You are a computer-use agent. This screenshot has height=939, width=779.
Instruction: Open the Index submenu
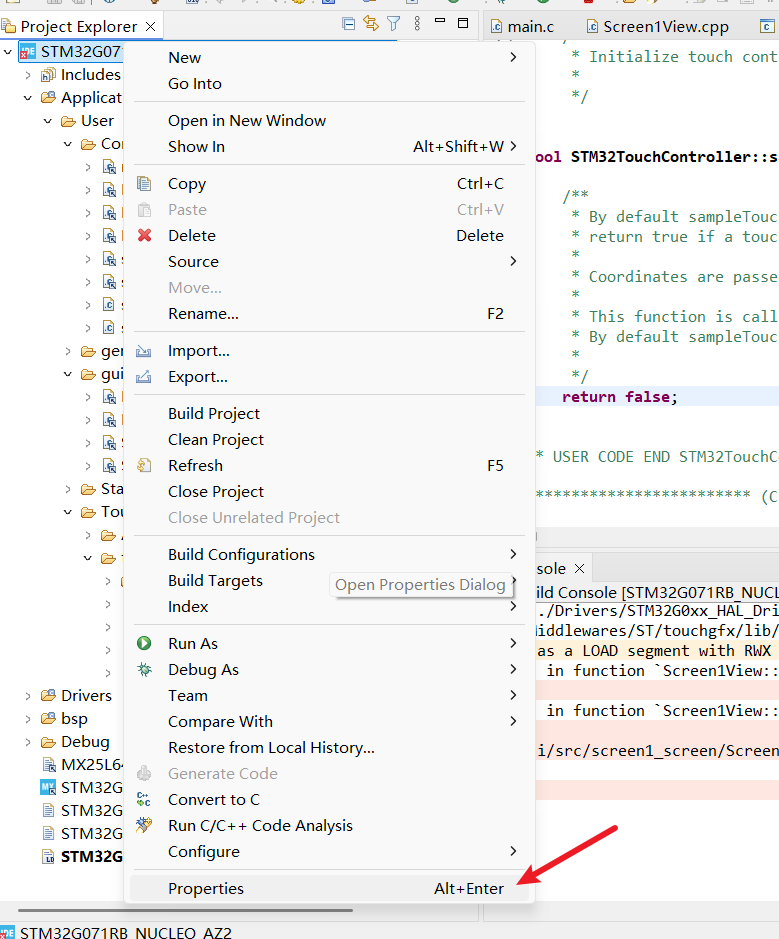point(329,607)
